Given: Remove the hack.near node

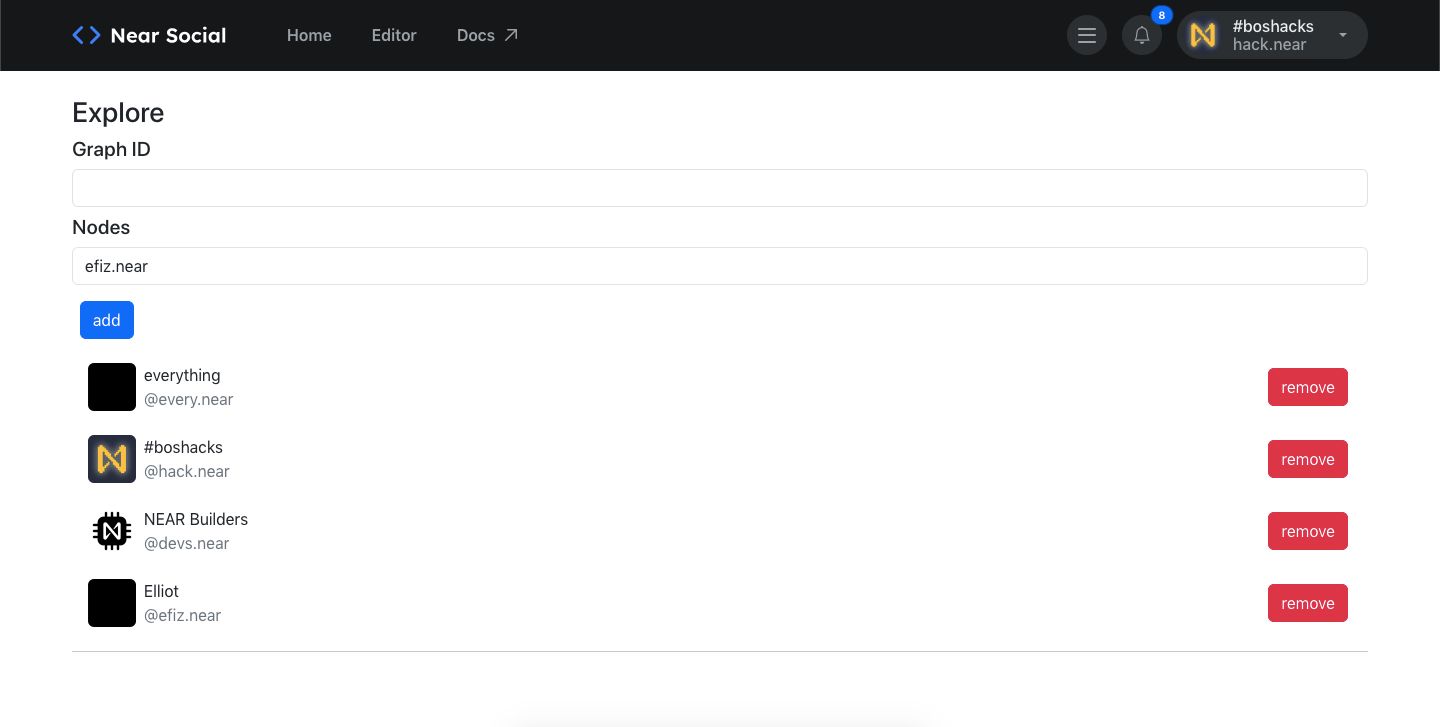Looking at the screenshot, I should pos(1308,459).
